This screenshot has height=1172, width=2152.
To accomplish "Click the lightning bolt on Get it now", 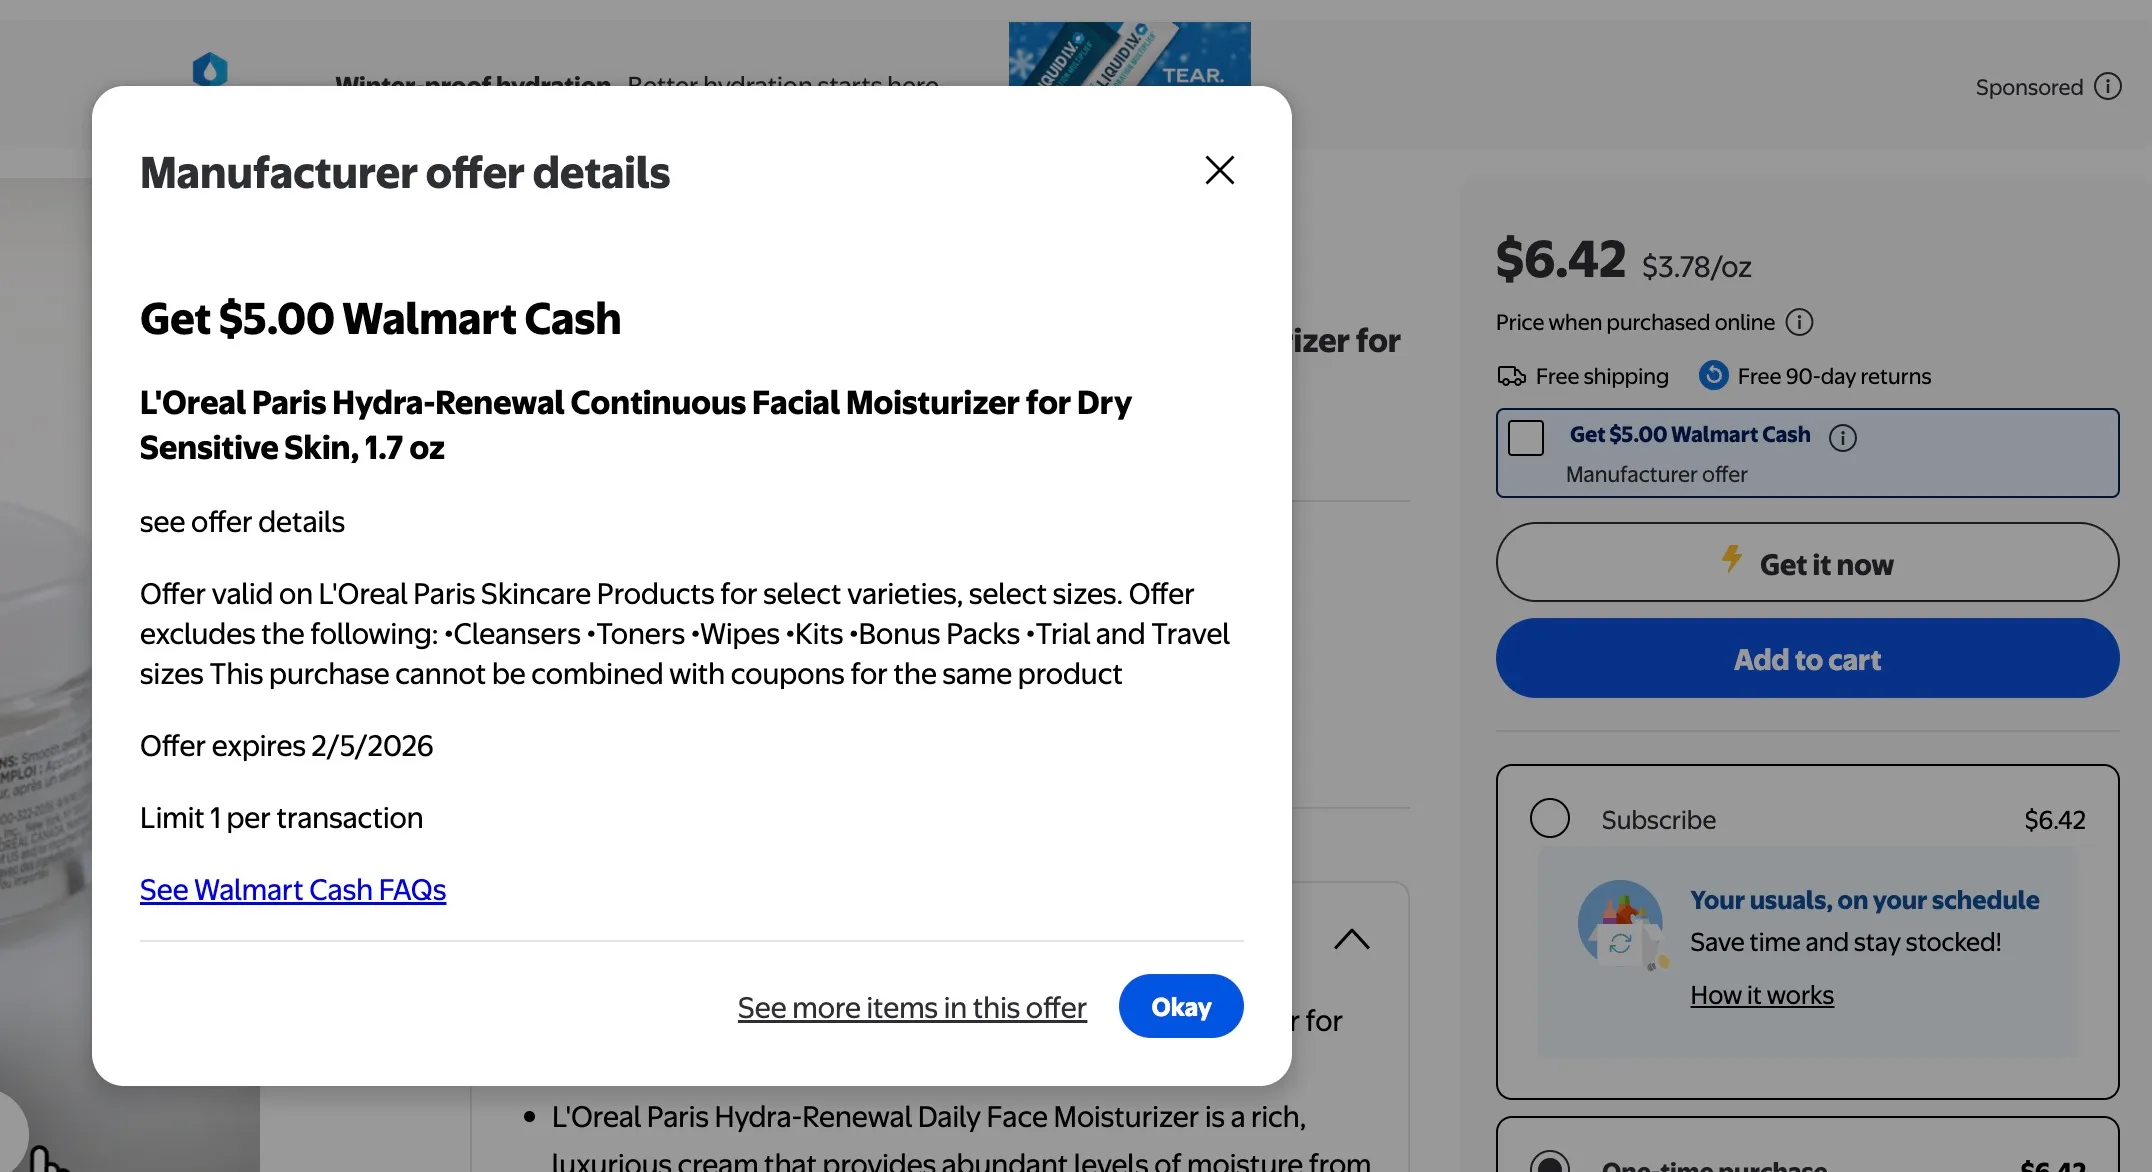I will [1731, 562].
